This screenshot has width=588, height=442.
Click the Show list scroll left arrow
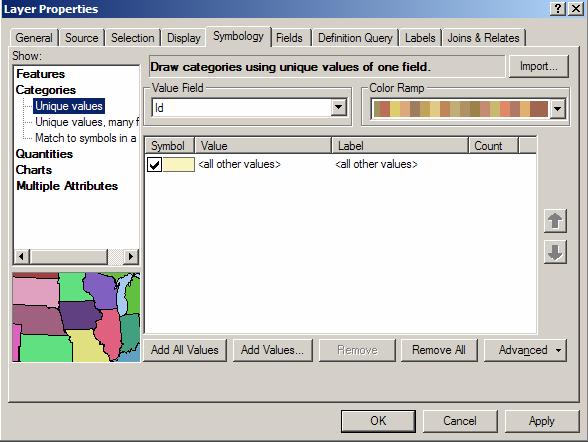point(21,257)
